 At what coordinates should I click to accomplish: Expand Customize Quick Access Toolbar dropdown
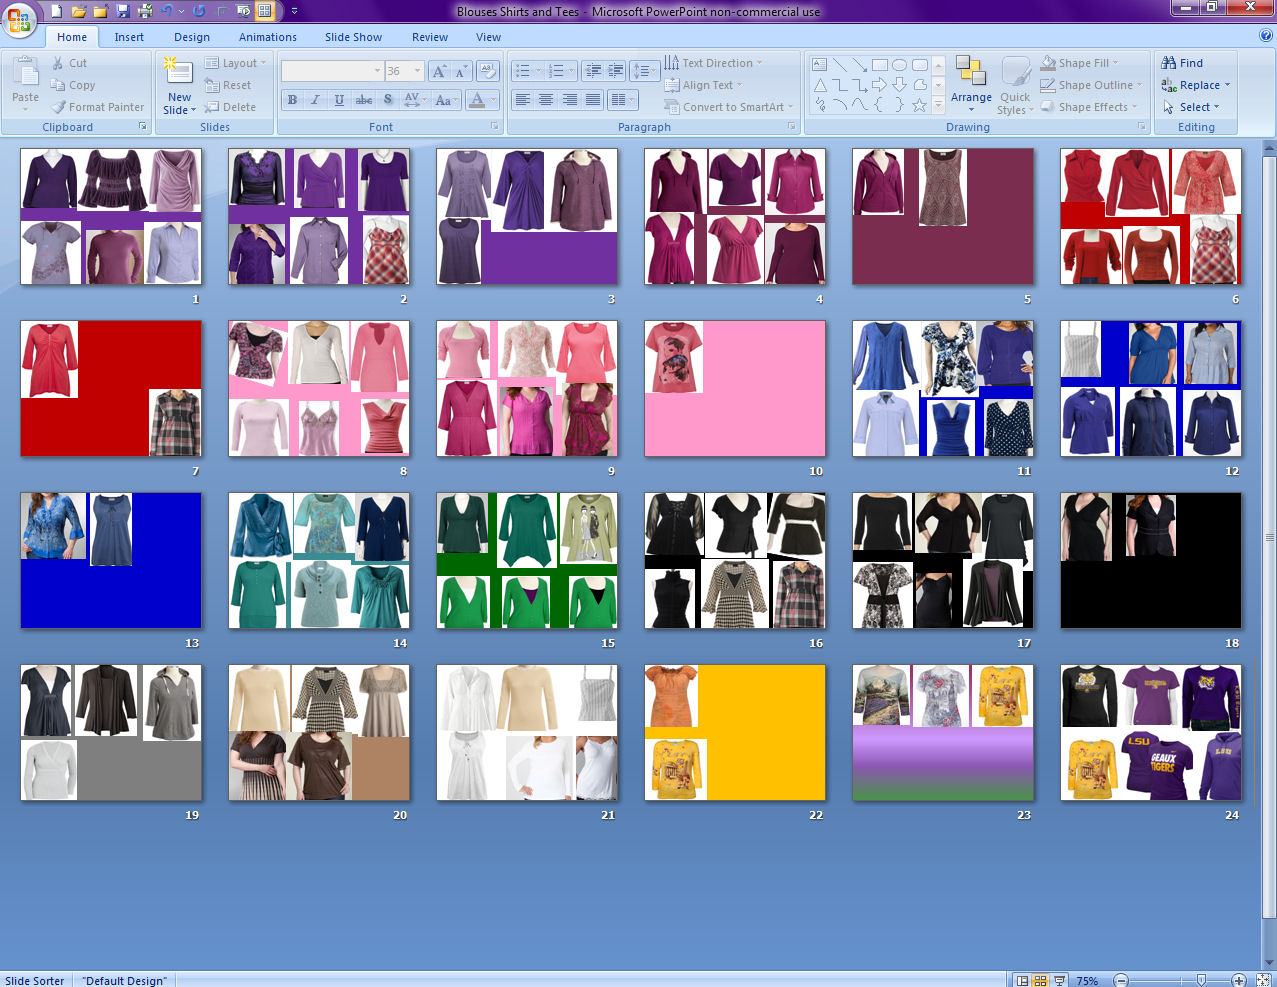(294, 11)
